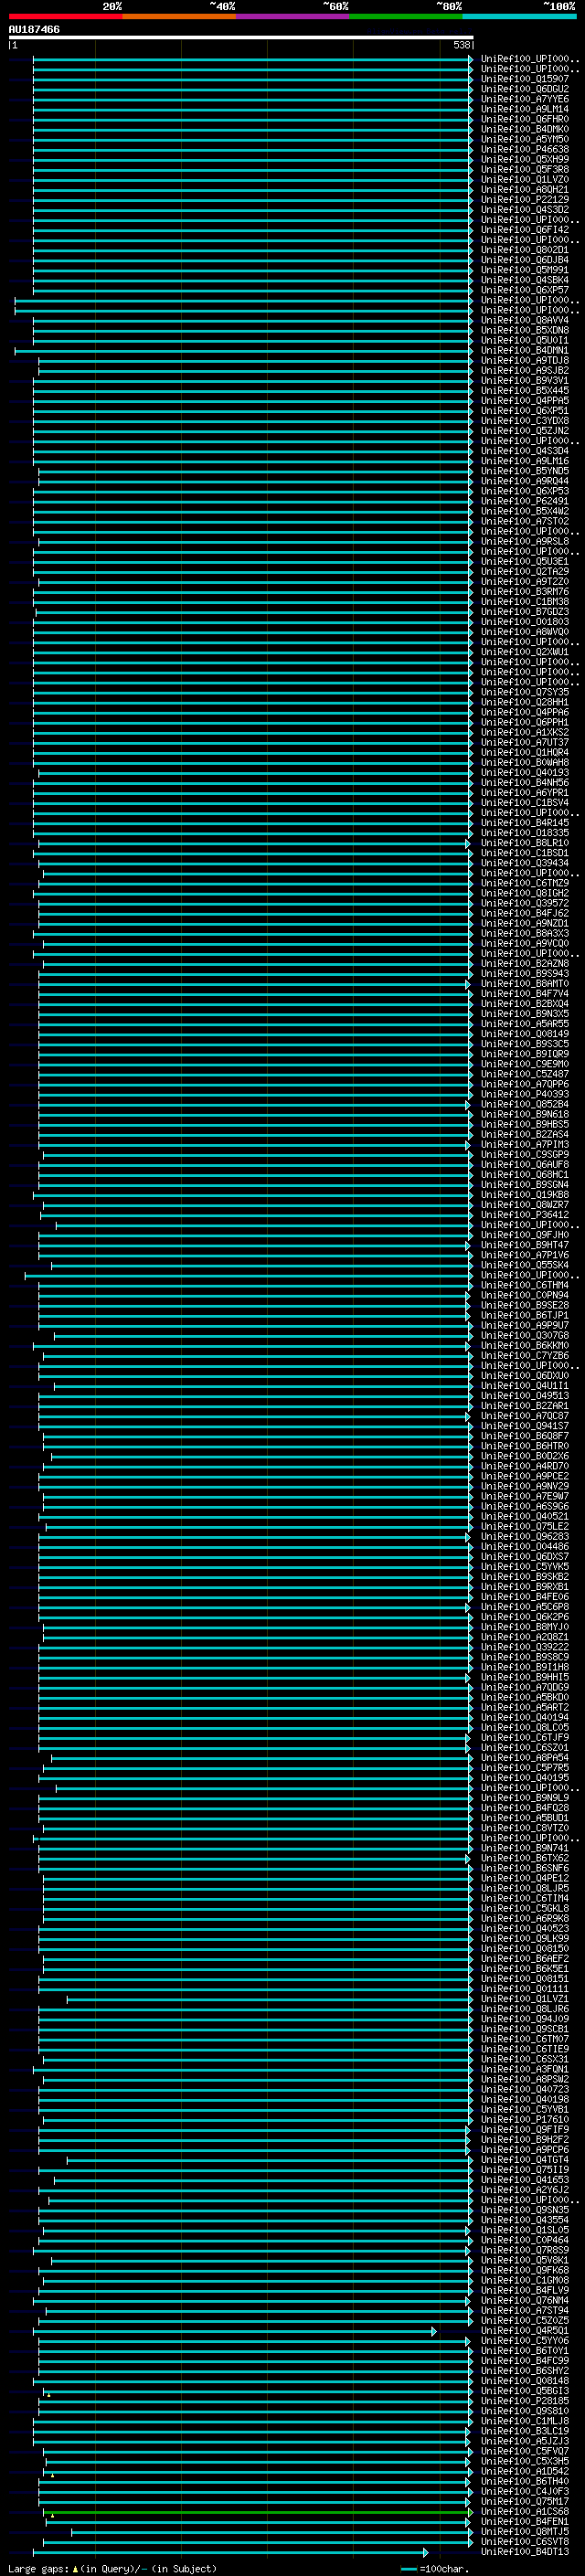The width and height of the screenshot is (585, 2576).
Task: Select hit label UniRef100_B5XDN8
Action: (524, 330)
